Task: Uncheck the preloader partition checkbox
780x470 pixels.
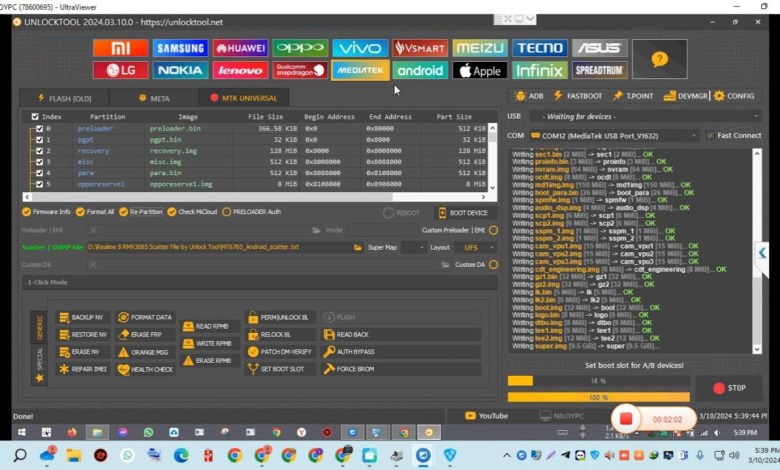Action: 39,128
